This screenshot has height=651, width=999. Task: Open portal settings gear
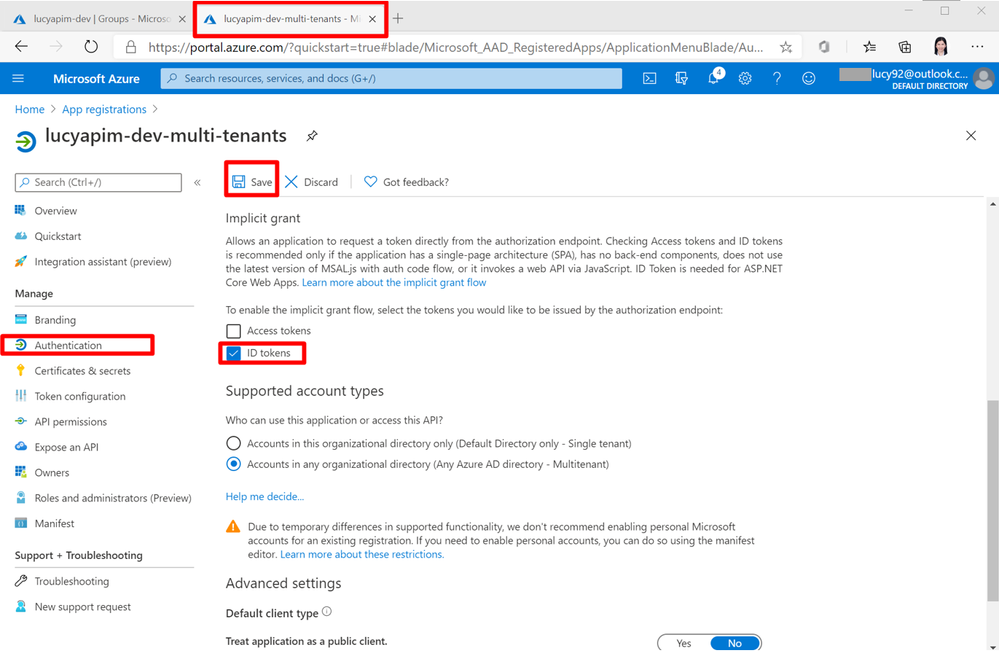(x=745, y=78)
